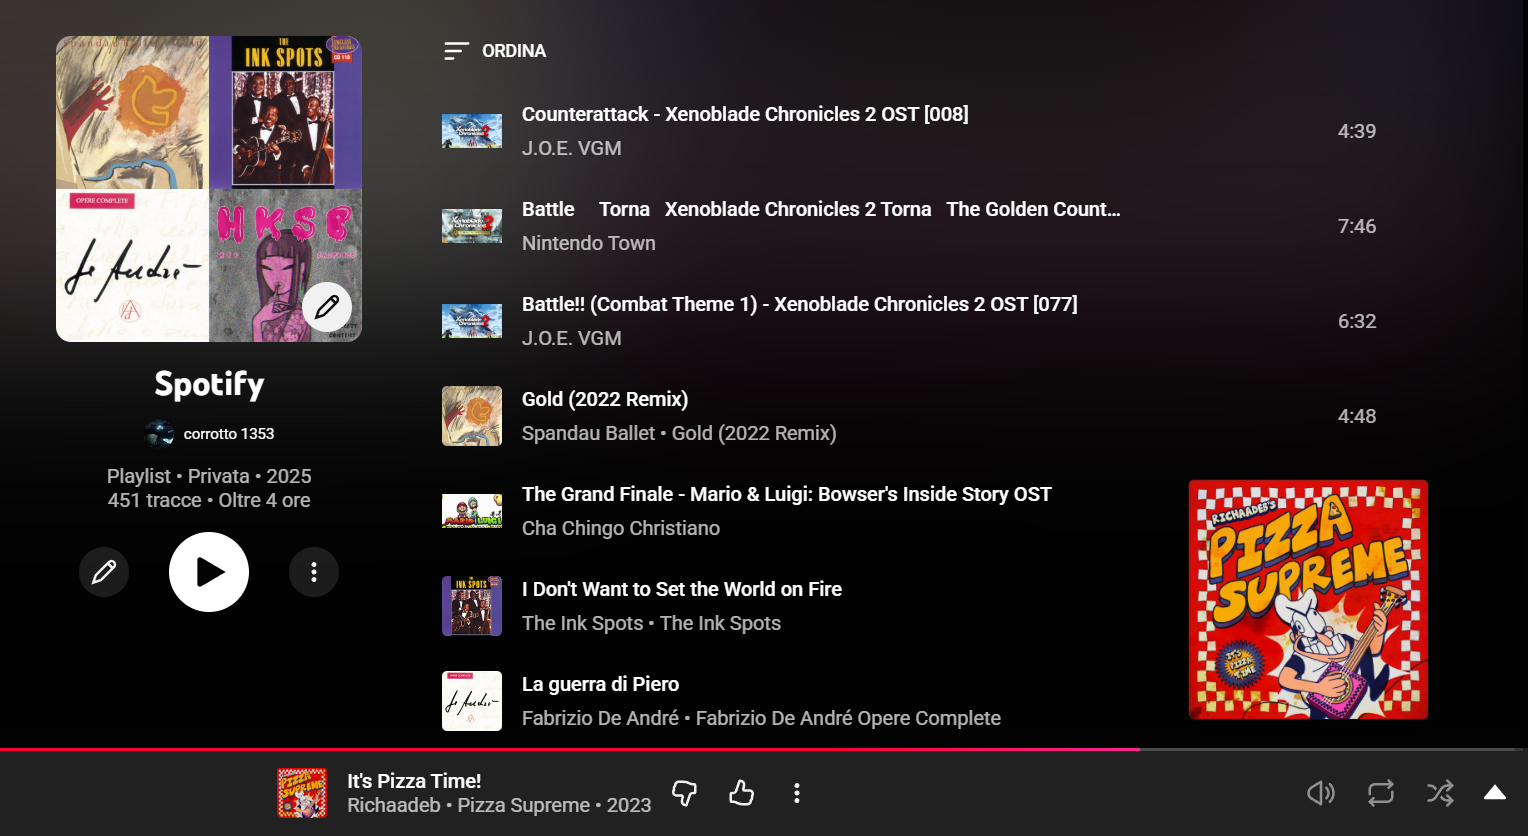Click the 7:46 track duration
This screenshot has height=836, width=1528.
pyautogui.click(x=1357, y=226)
